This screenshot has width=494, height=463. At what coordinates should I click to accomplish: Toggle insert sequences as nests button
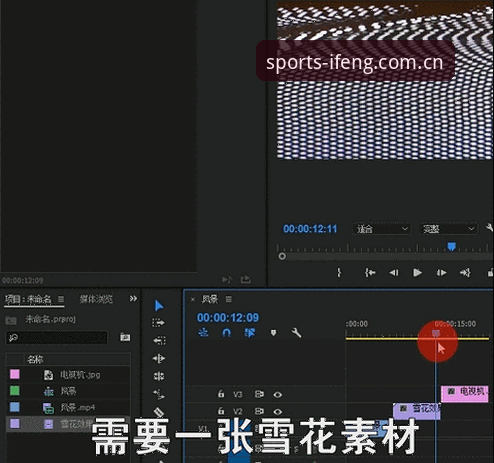click(x=203, y=332)
